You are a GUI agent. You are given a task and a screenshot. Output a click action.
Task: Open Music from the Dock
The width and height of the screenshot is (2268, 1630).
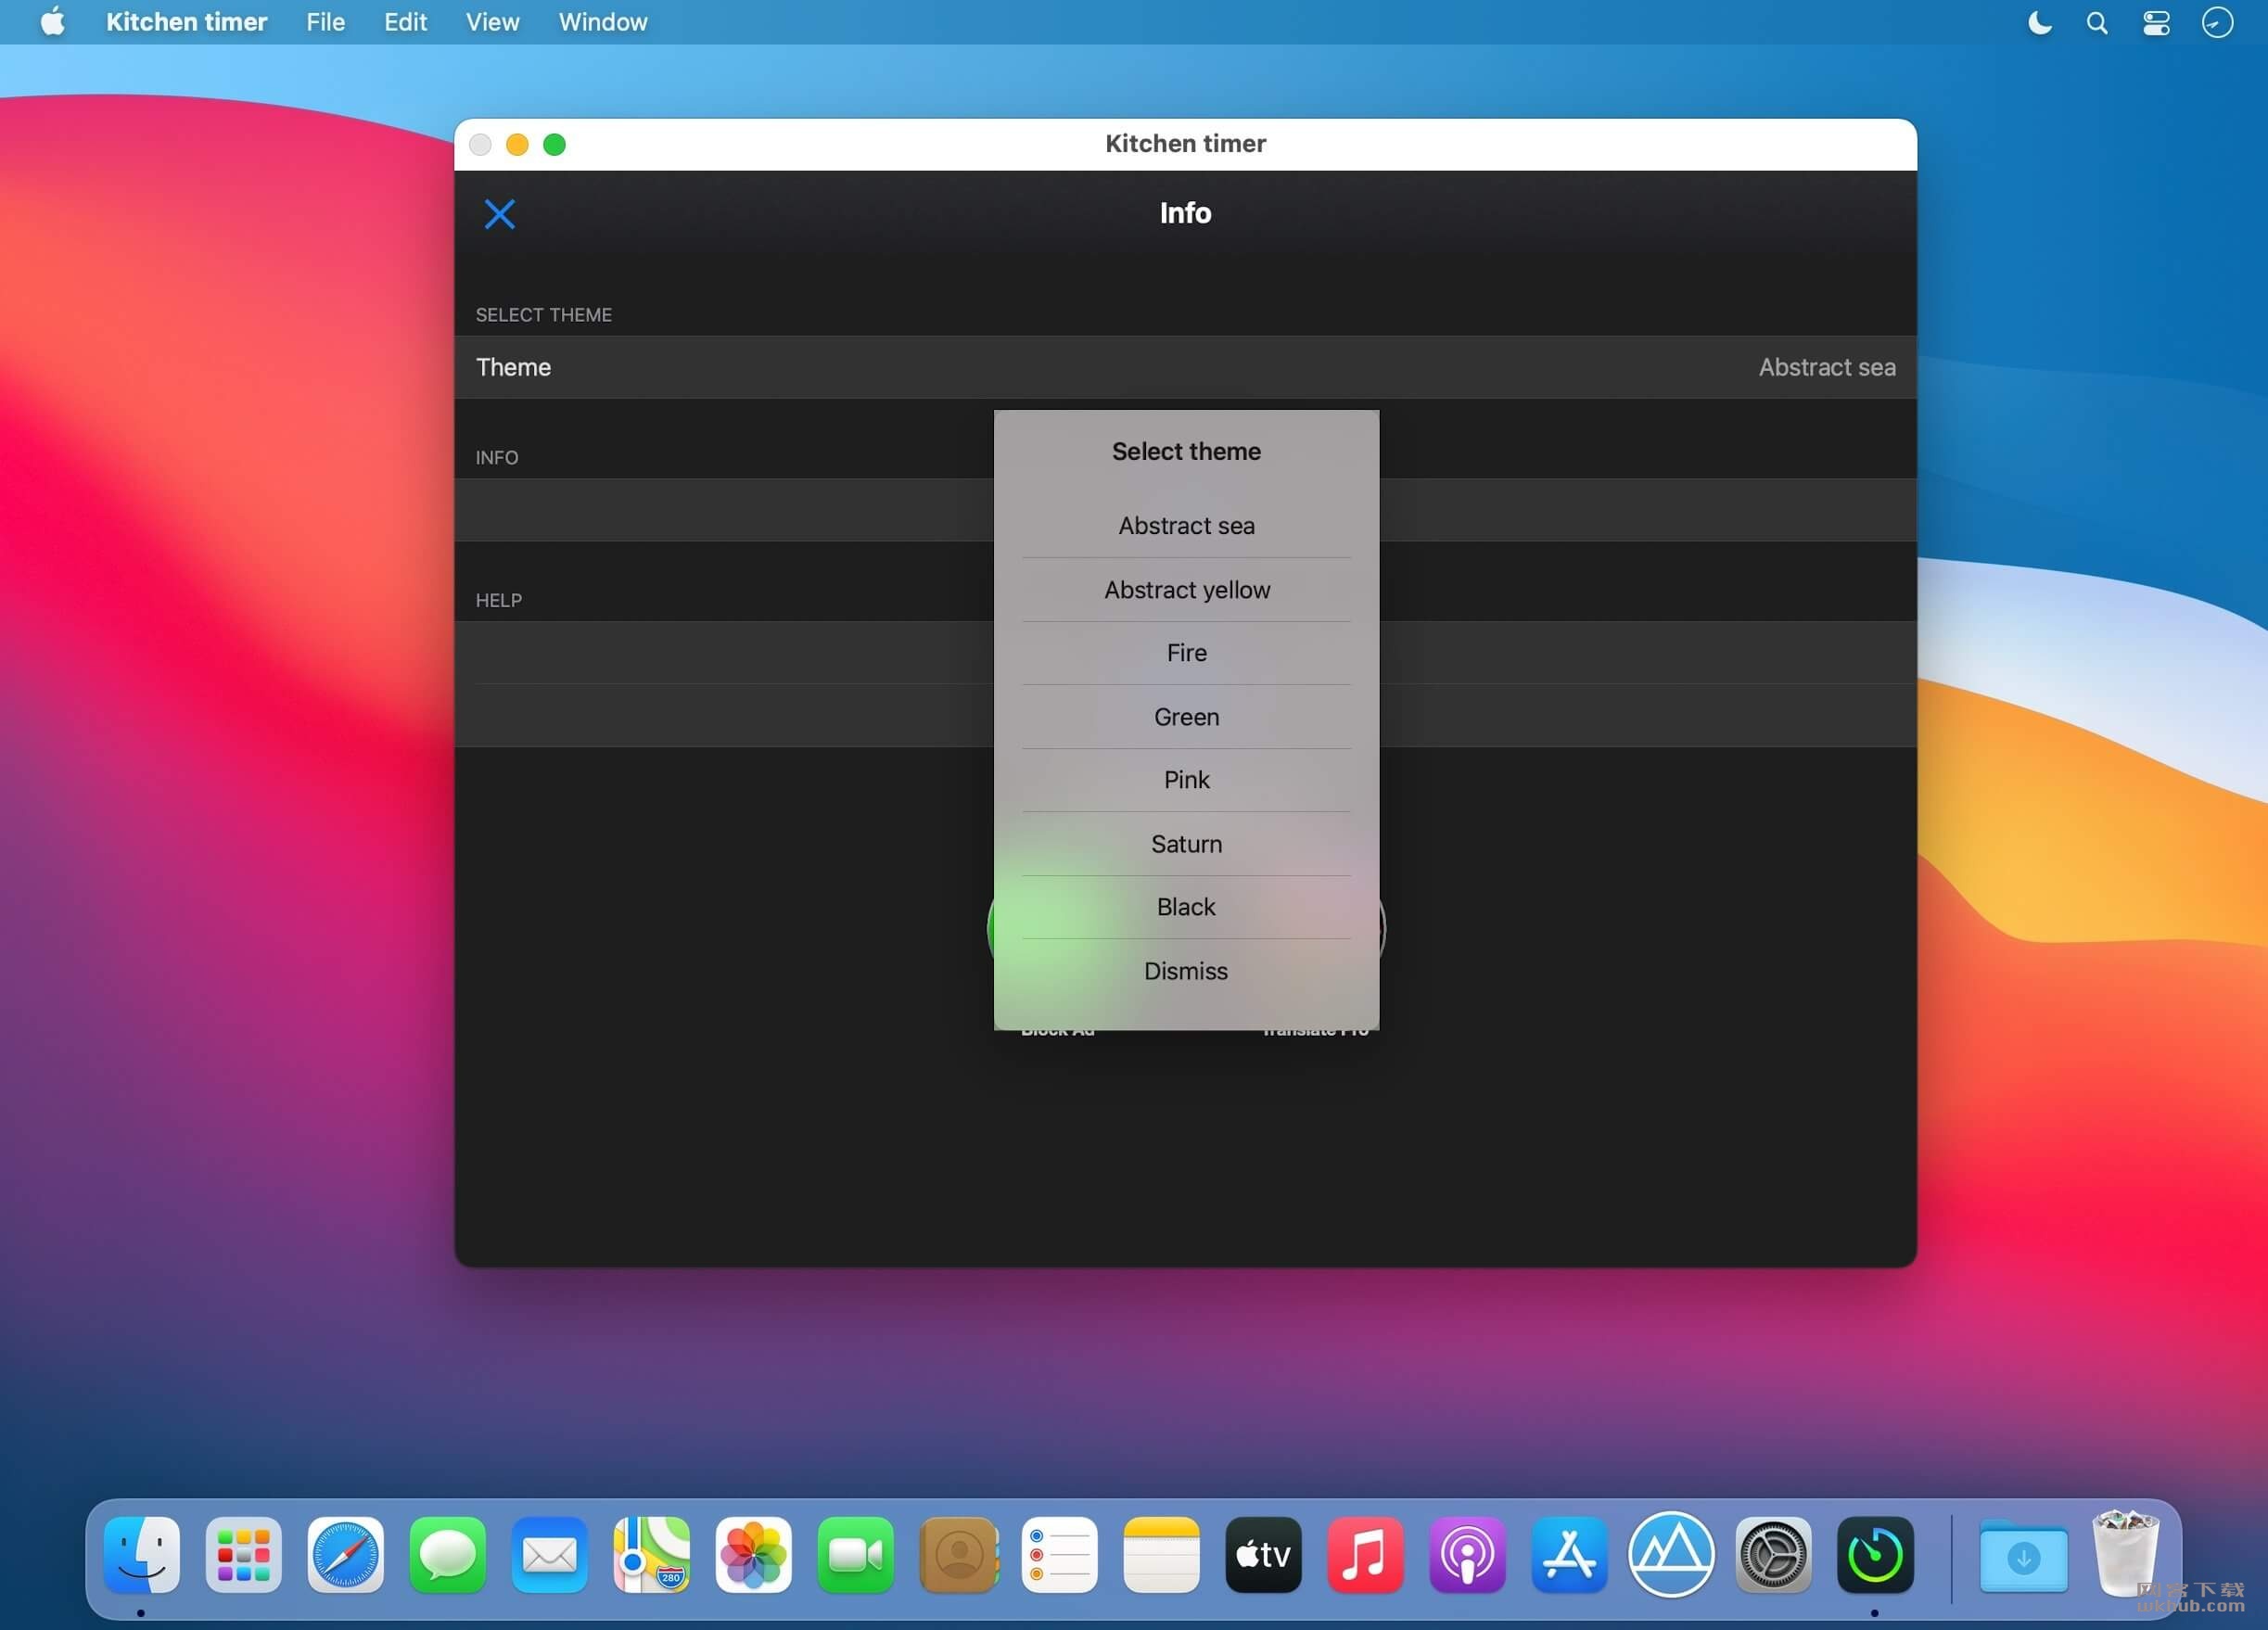(x=1366, y=1555)
